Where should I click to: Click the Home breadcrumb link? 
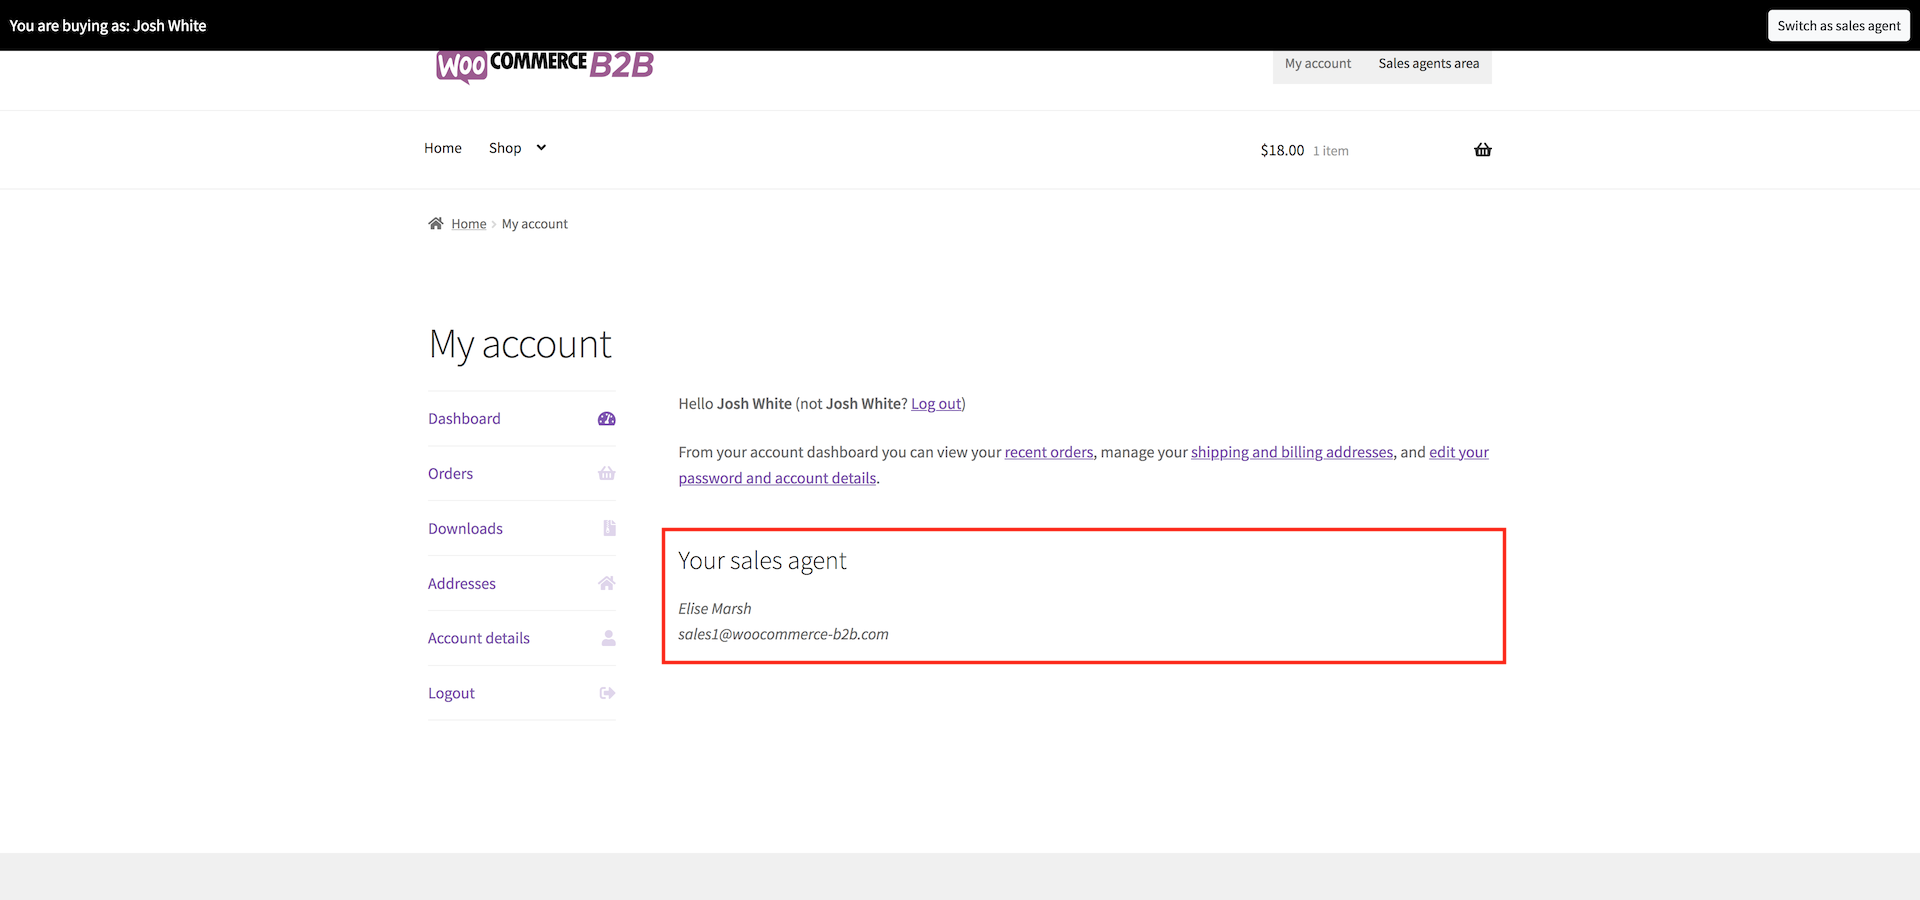pos(468,223)
